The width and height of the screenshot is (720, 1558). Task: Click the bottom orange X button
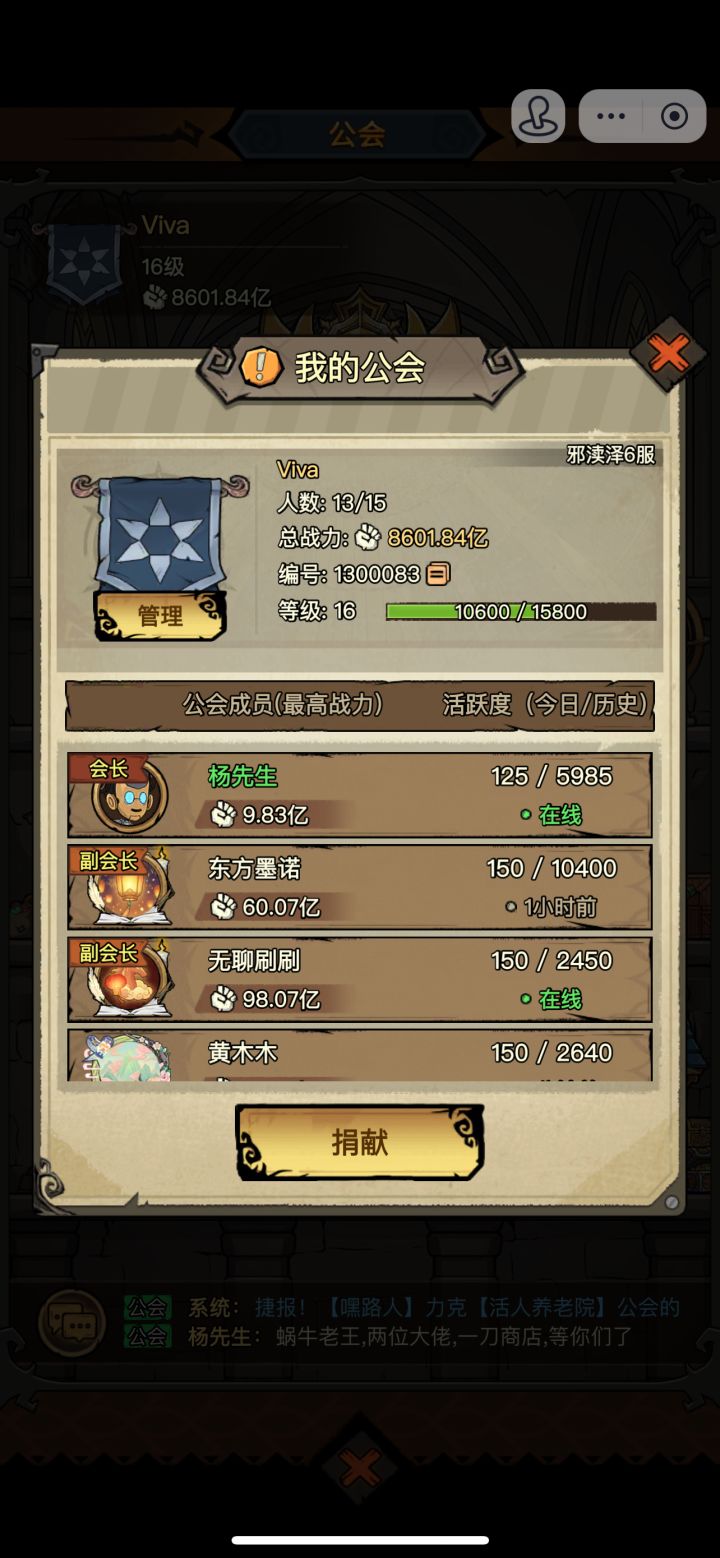click(x=359, y=1469)
